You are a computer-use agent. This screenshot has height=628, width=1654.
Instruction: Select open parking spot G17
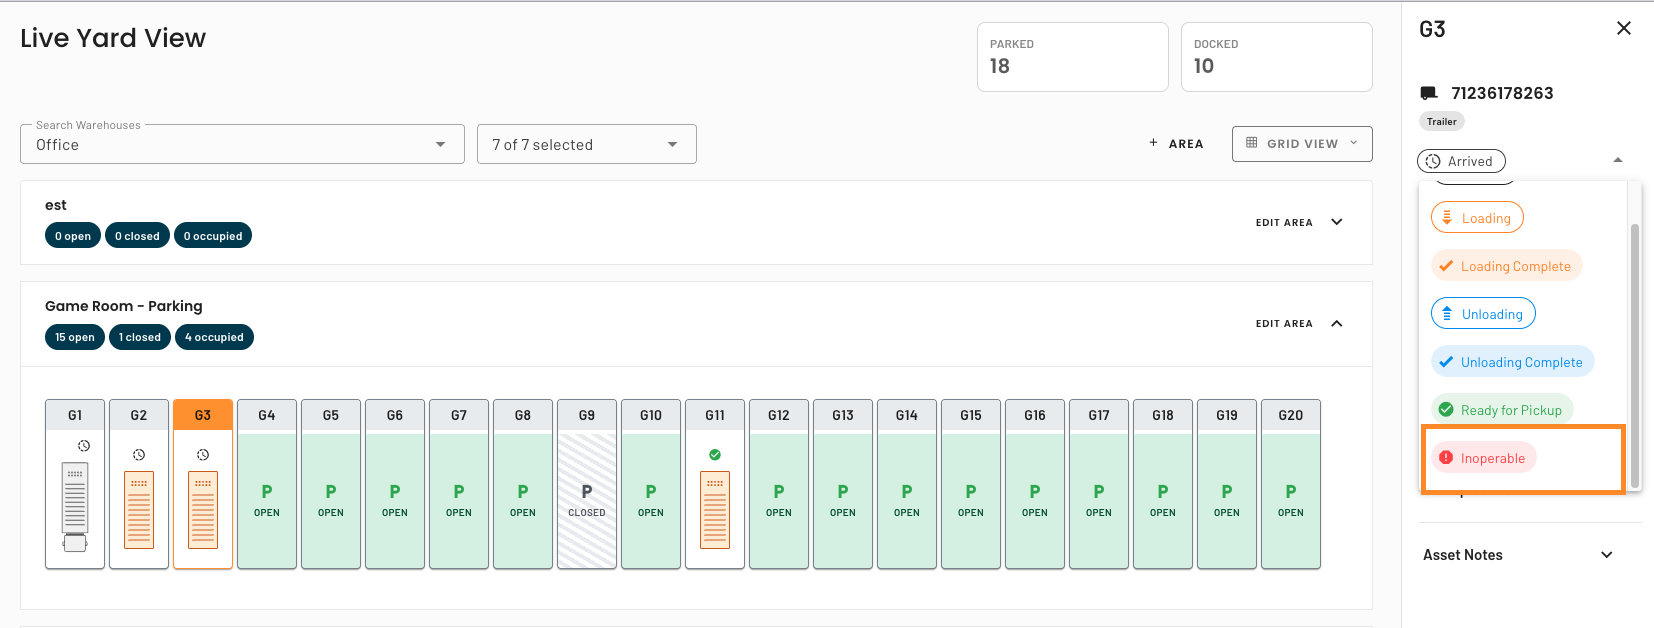[1099, 484]
